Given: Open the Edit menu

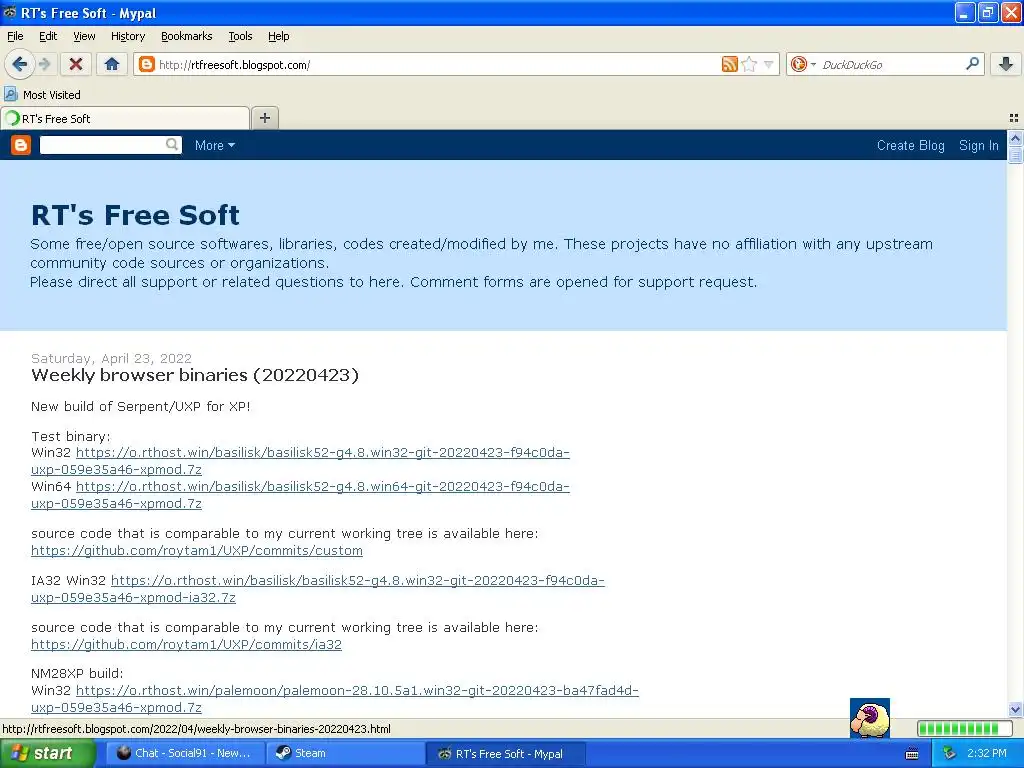Looking at the screenshot, I should [48, 36].
